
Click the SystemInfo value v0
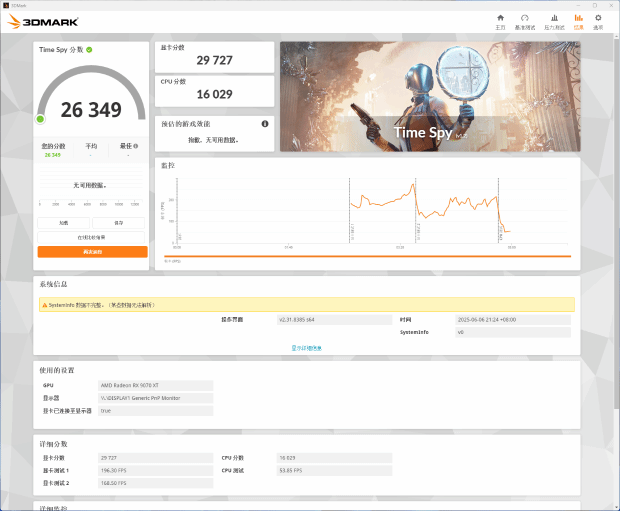[513, 332]
